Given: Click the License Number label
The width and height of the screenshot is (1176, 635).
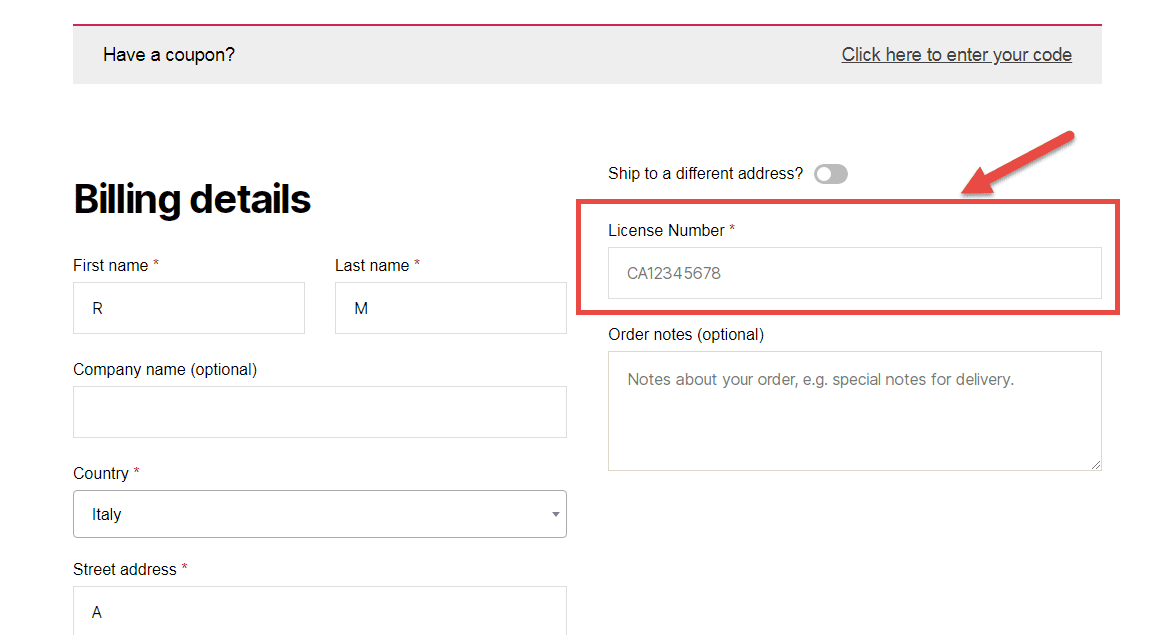Looking at the screenshot, I should (x=666, y=230).
